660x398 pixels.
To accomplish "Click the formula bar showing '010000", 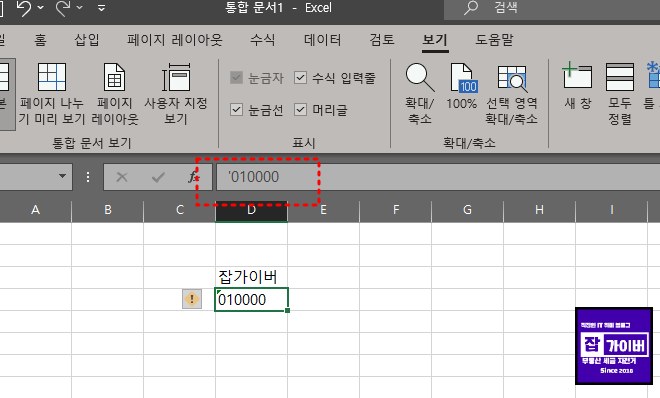I will tap(438, 177).
